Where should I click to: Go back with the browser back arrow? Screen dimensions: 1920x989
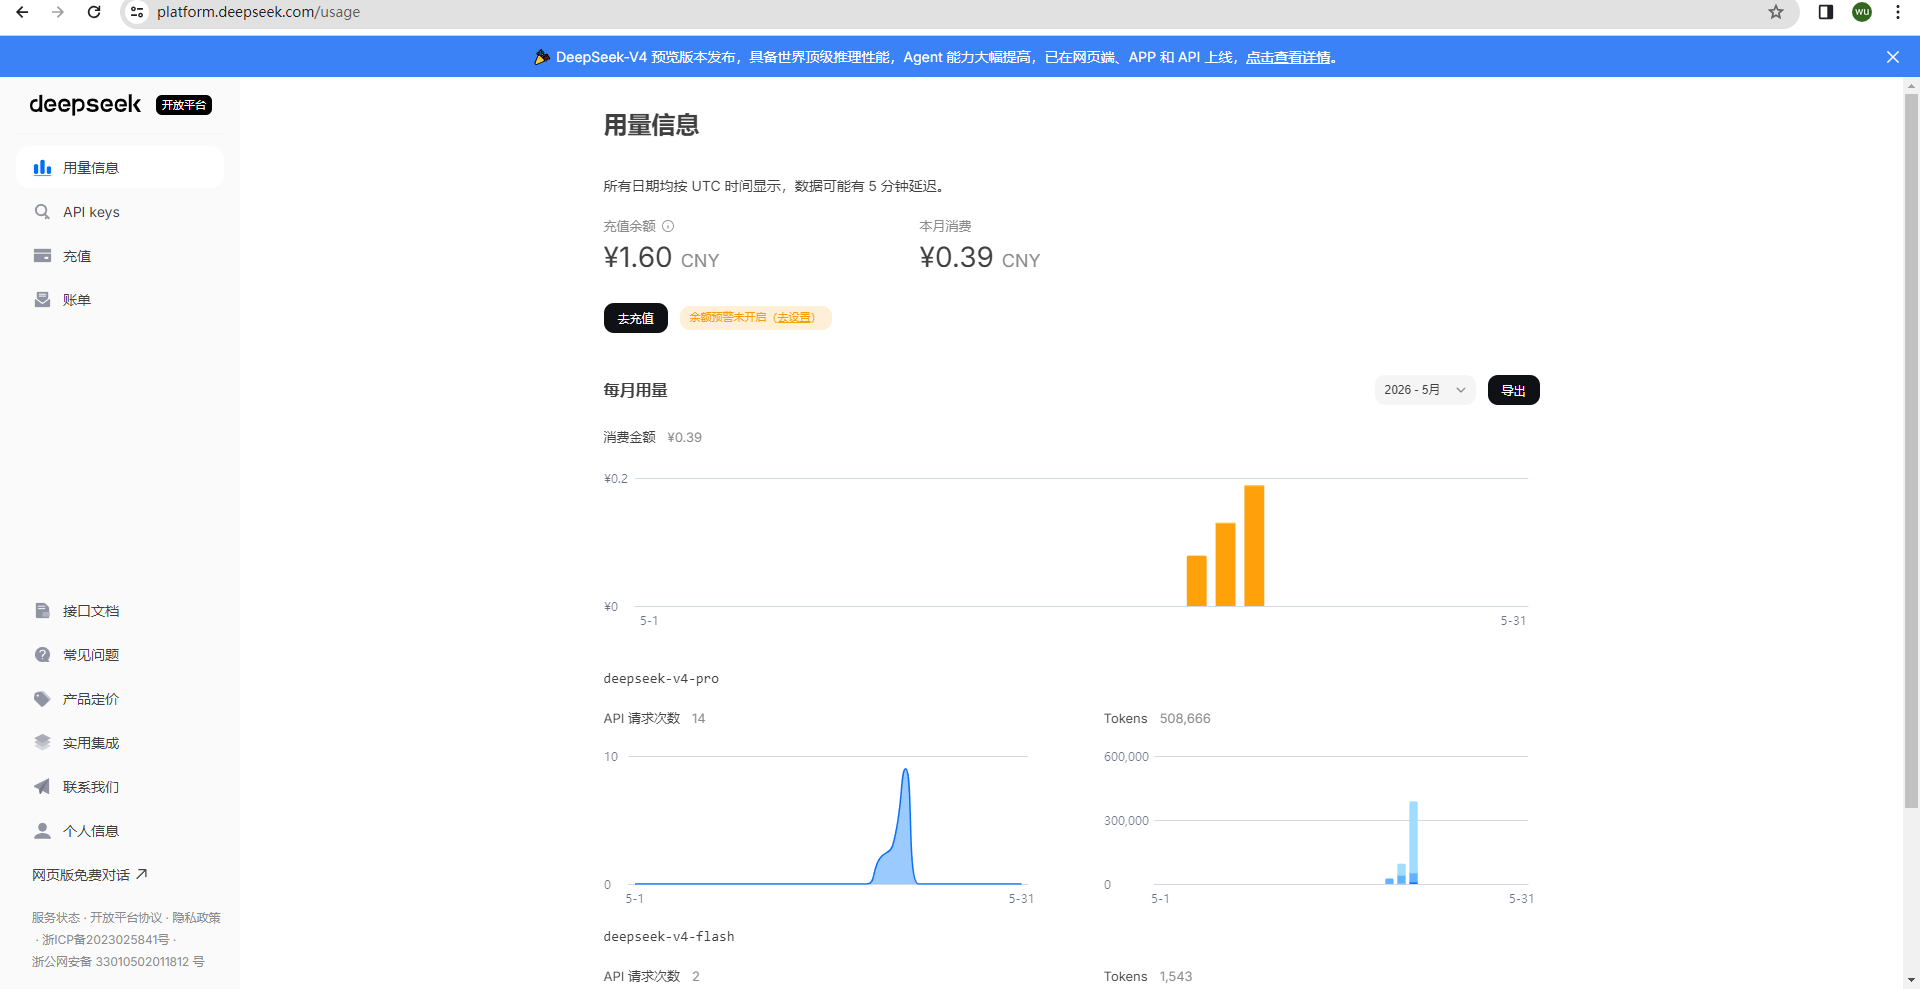pyautogui.click(x=22, y=12)
